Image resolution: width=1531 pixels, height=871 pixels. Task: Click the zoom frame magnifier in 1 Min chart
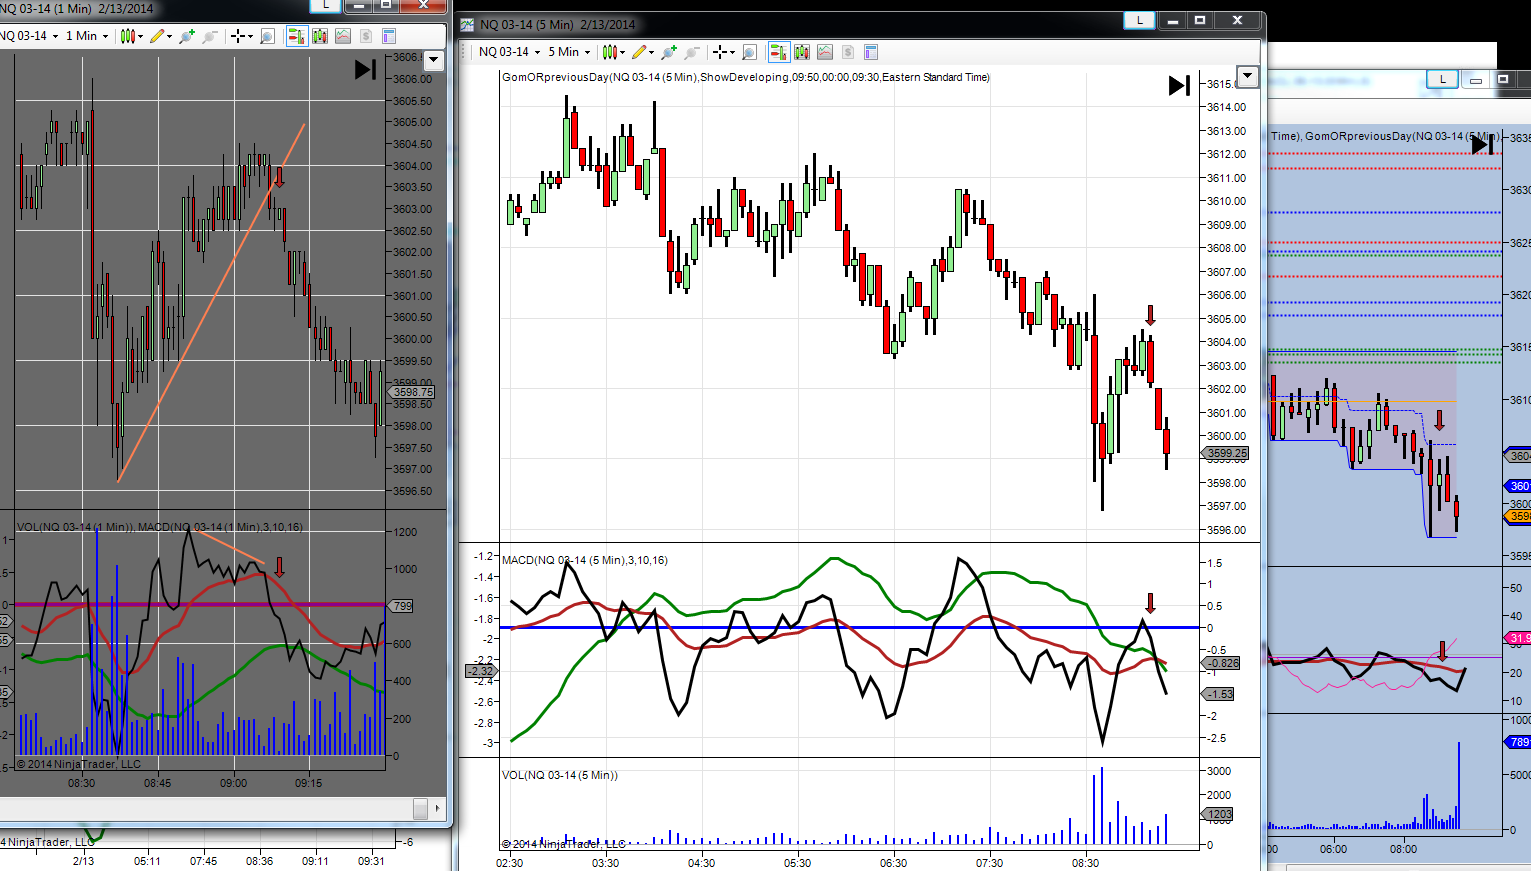267,36
